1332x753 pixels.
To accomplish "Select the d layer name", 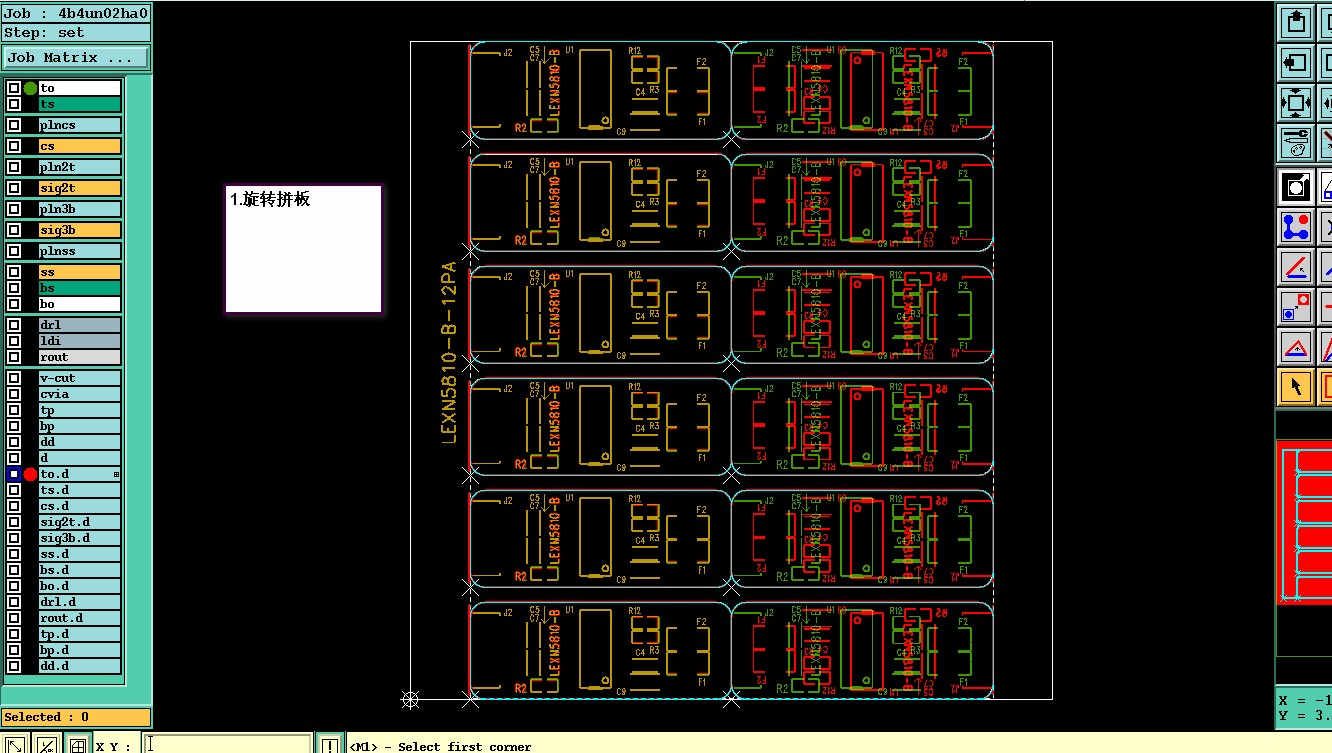I will (80, 458).
